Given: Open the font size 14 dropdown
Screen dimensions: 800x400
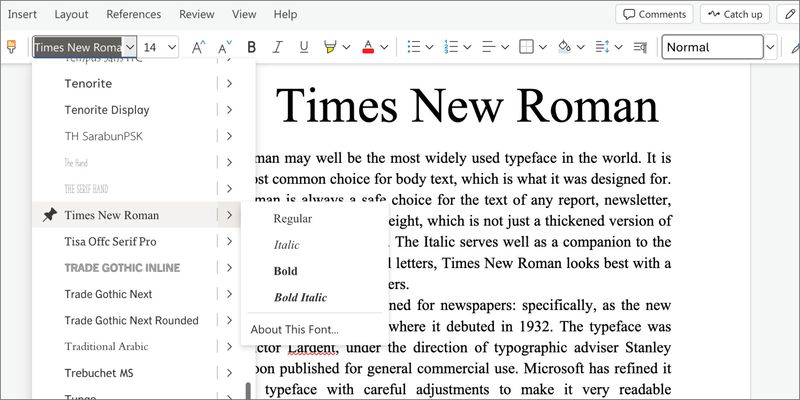Looking at the screenshot, I should click(172, 47).
